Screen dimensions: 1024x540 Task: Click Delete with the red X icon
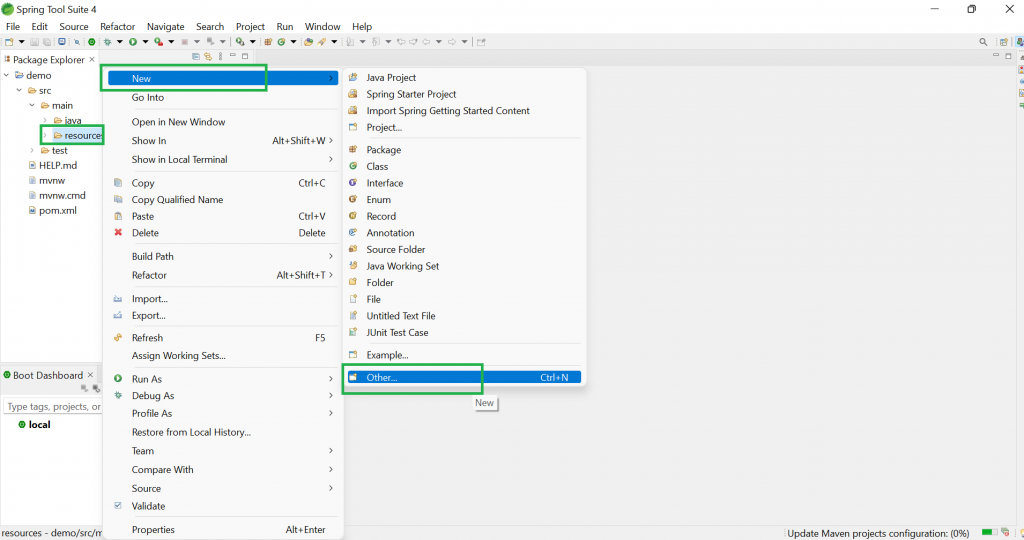(222, 233)
